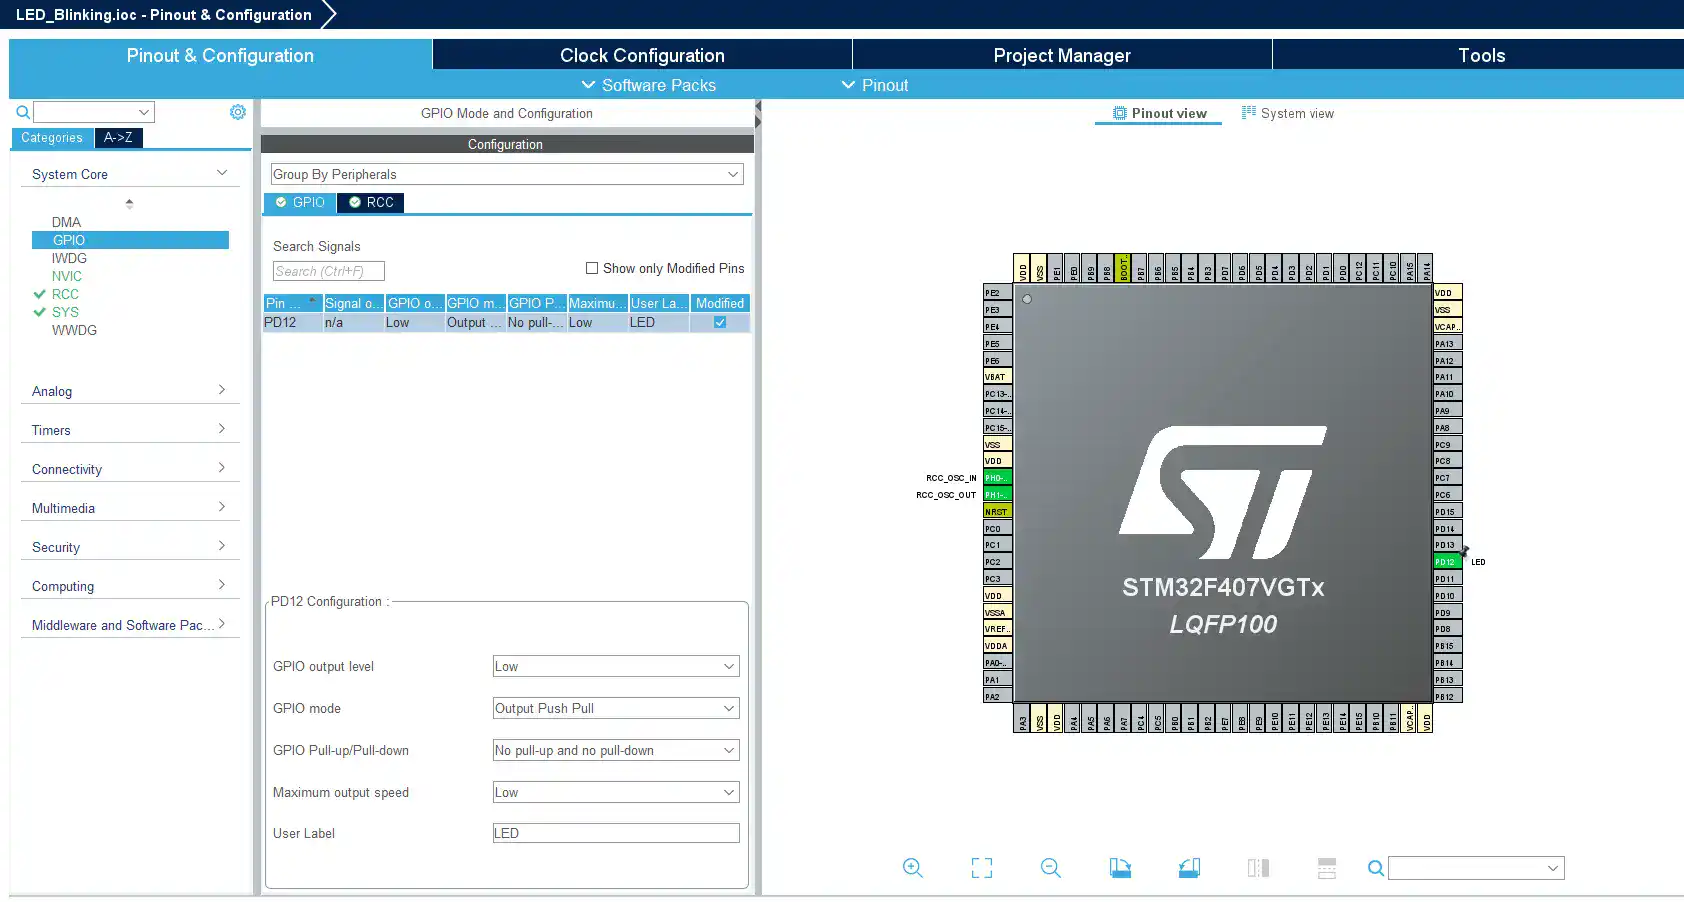Open the pin search dropdown at the bottom
Viewport: 1684px width, 902px height.
coord(1553,868)
